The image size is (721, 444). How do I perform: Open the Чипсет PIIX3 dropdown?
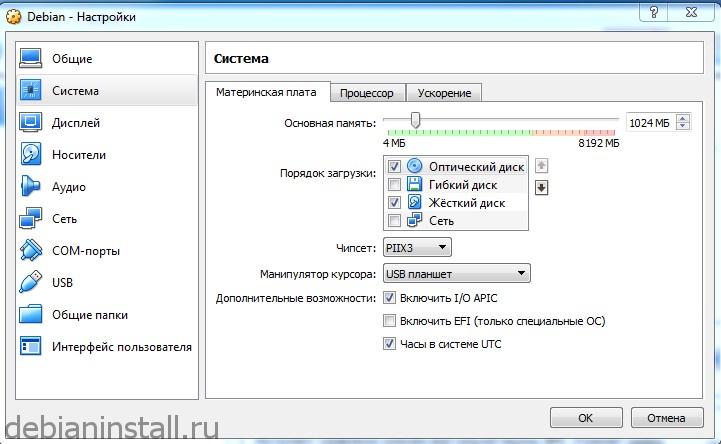pyautogui.click(x=417, y=247)
